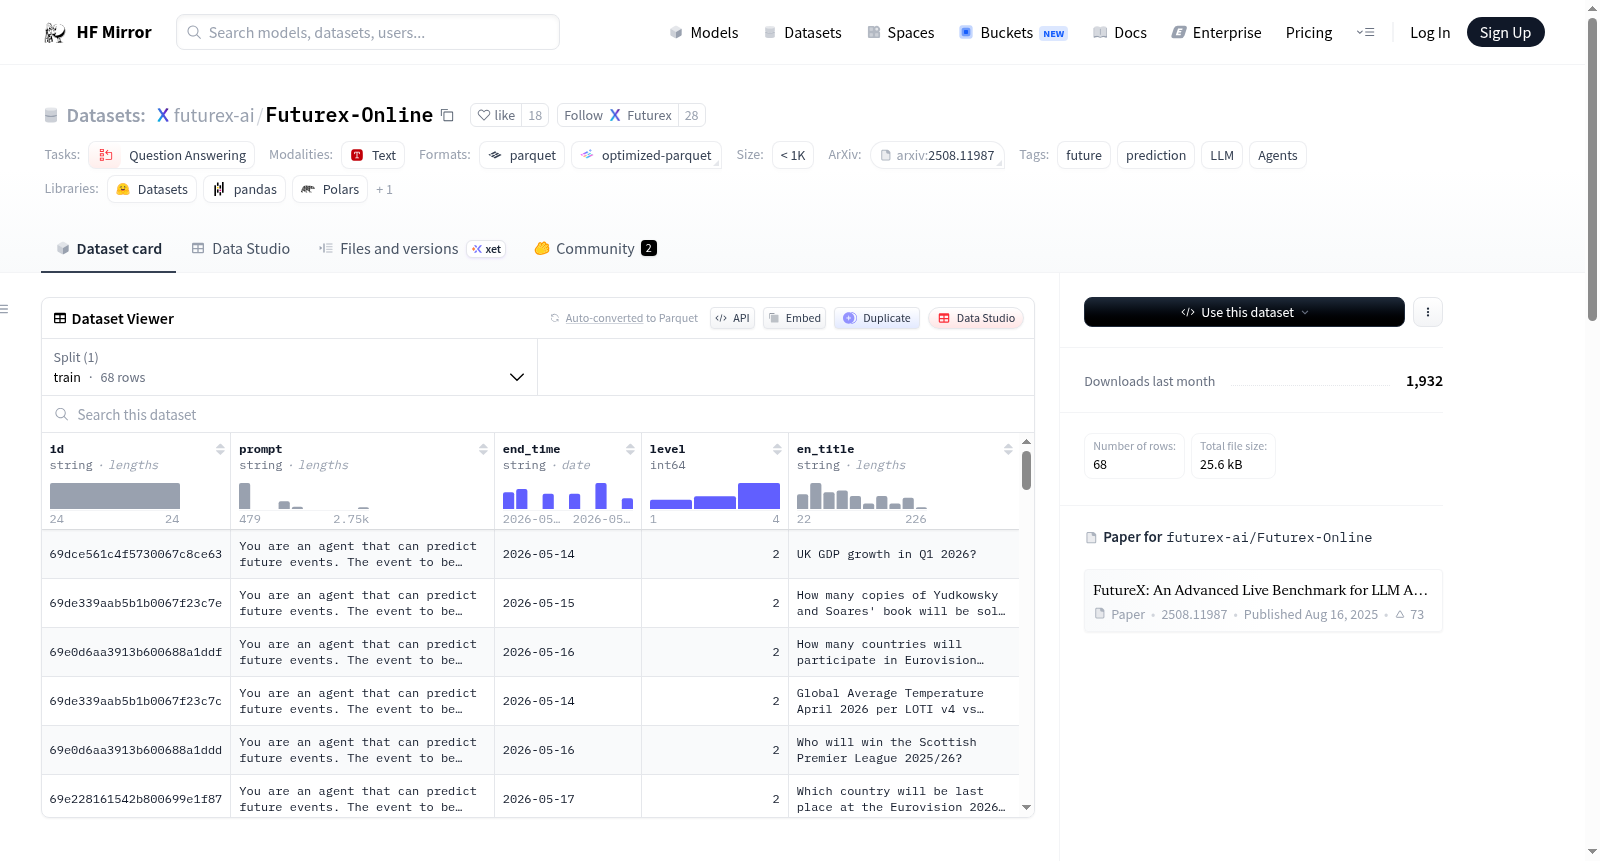Click the level column histogram
The image size is (1600, 861).
714,496
